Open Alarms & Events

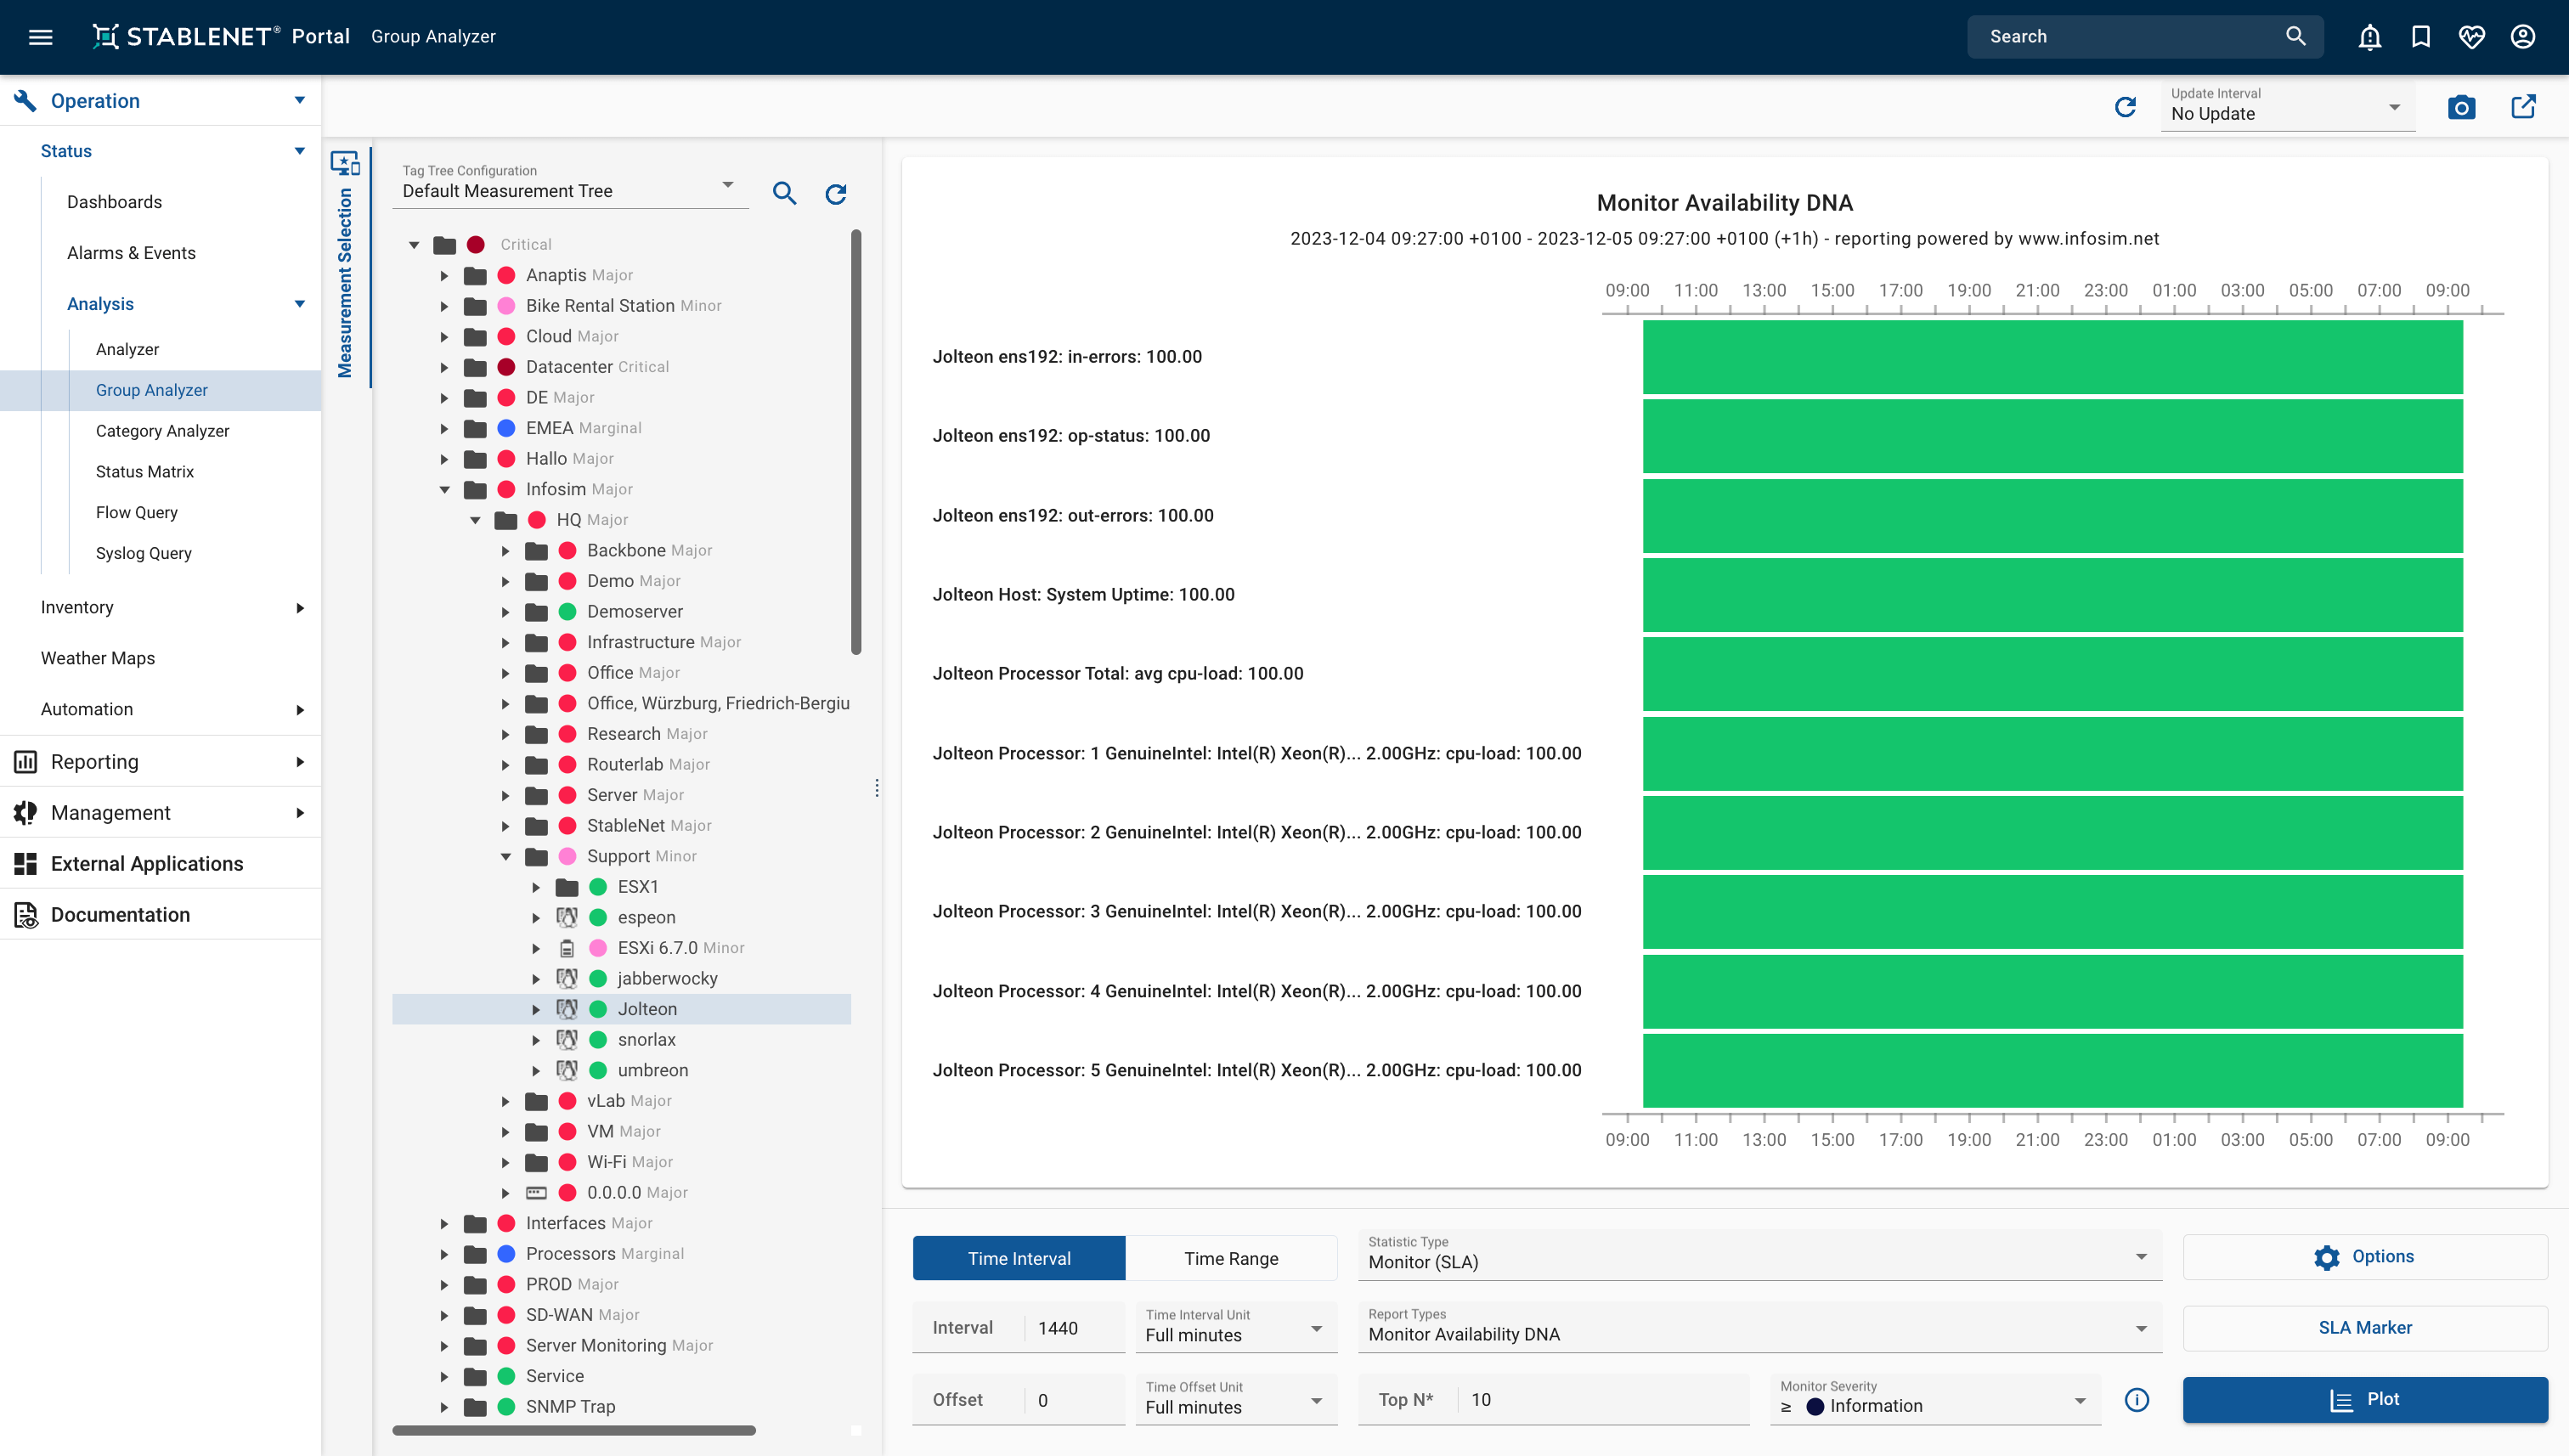[x=131, y=253]
